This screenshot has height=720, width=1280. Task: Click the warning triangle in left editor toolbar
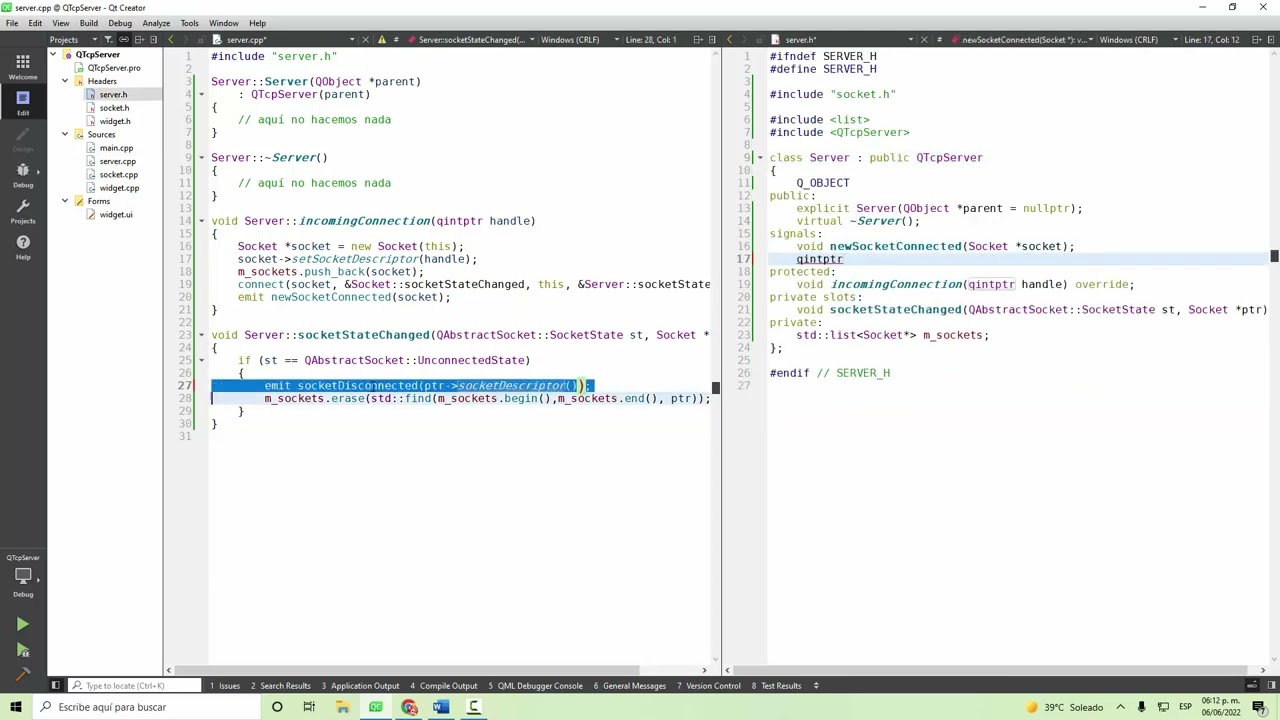(x=382, y=40)
